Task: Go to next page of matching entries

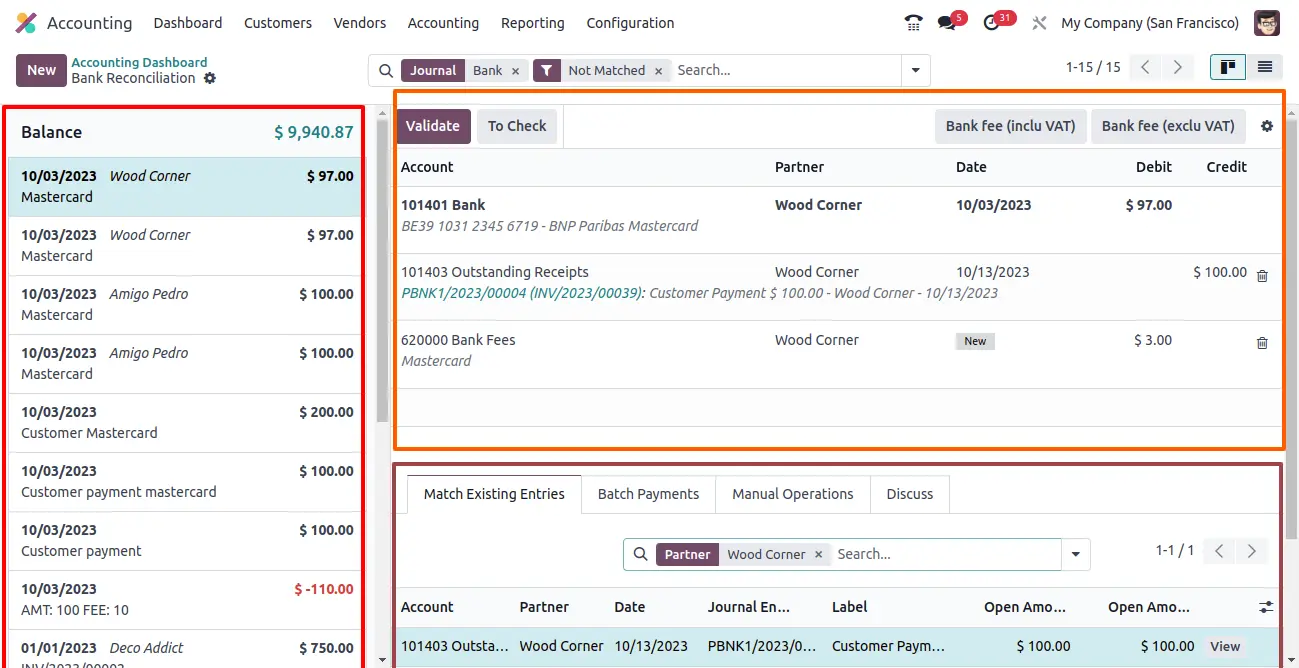Action: [1251, 551]
